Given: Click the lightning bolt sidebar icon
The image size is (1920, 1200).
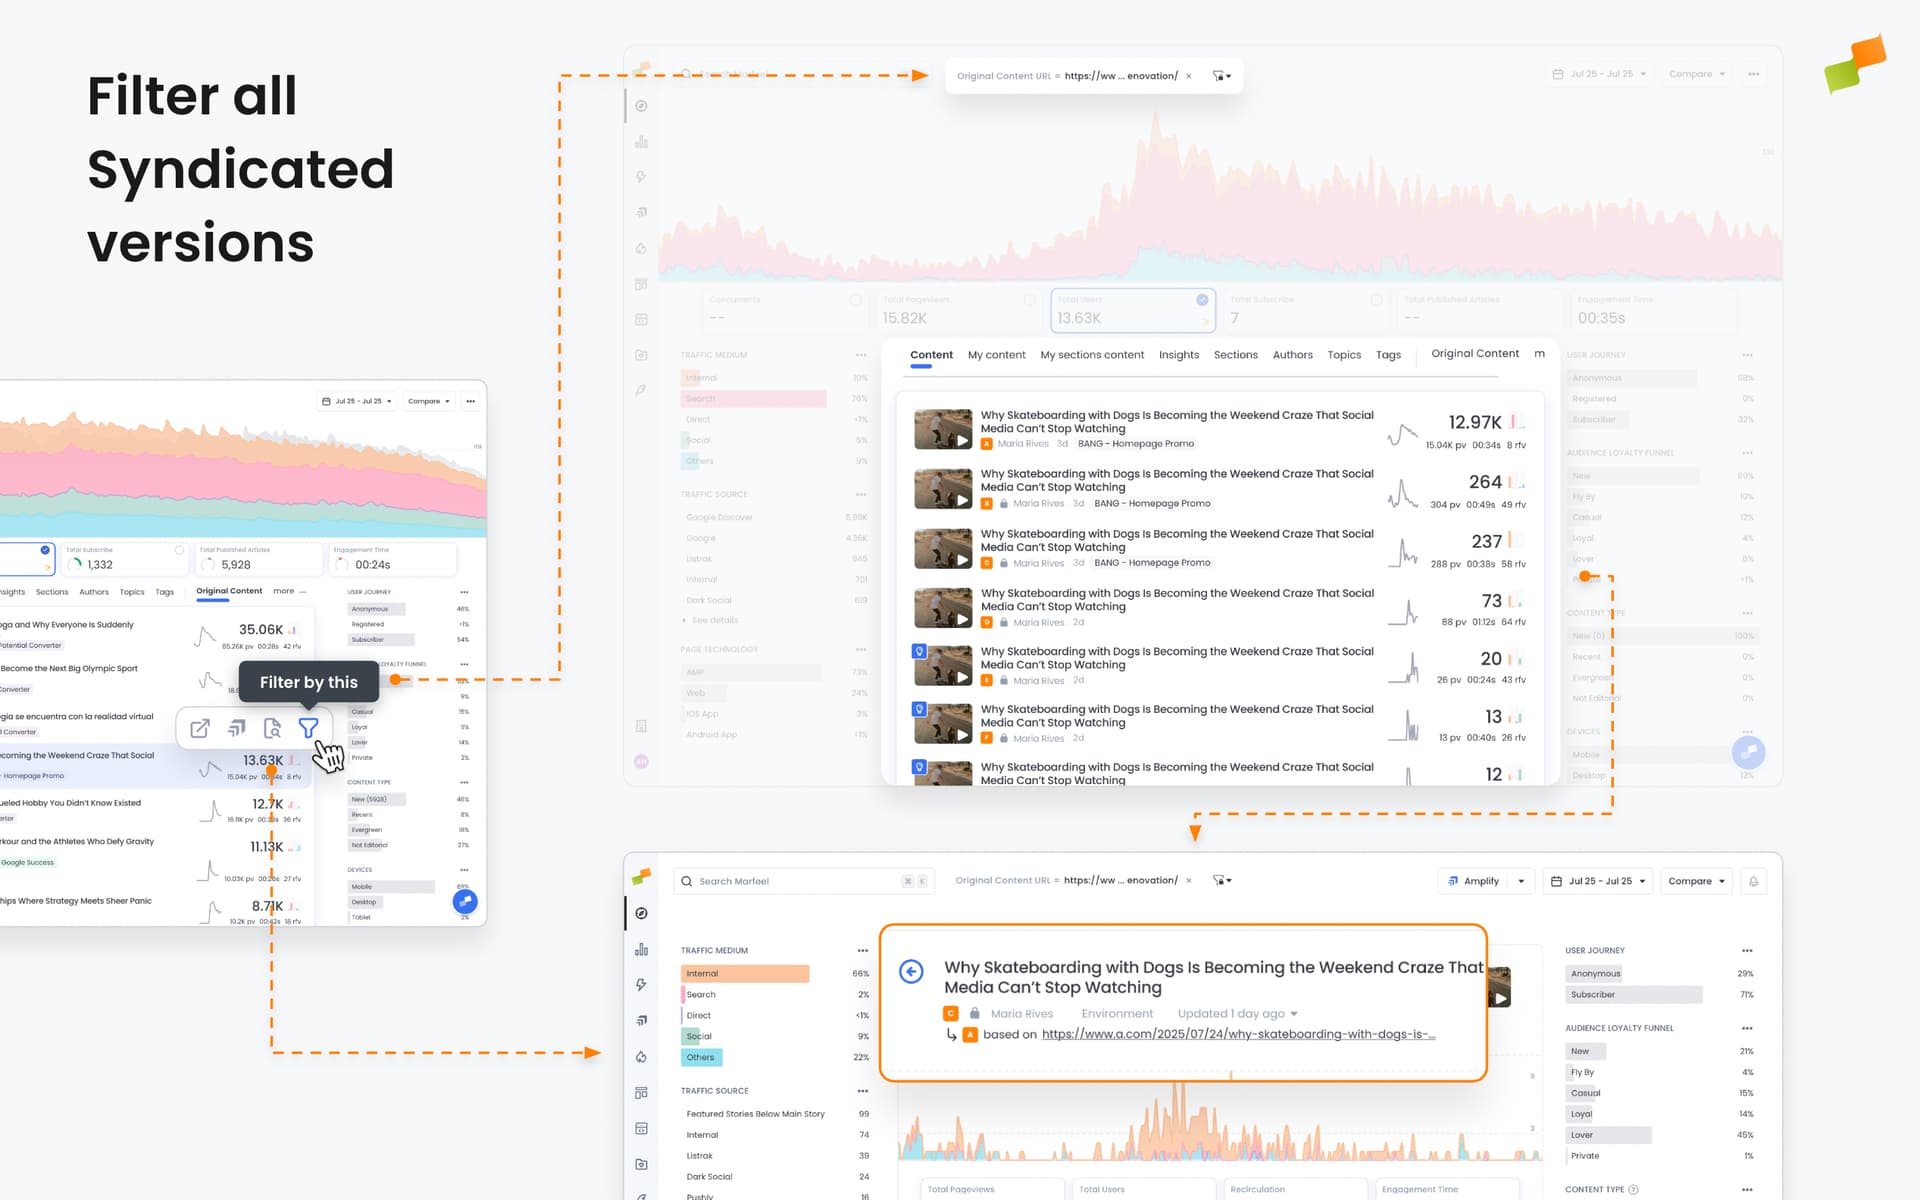Looking at the screenshot, I should pos(641,984).
